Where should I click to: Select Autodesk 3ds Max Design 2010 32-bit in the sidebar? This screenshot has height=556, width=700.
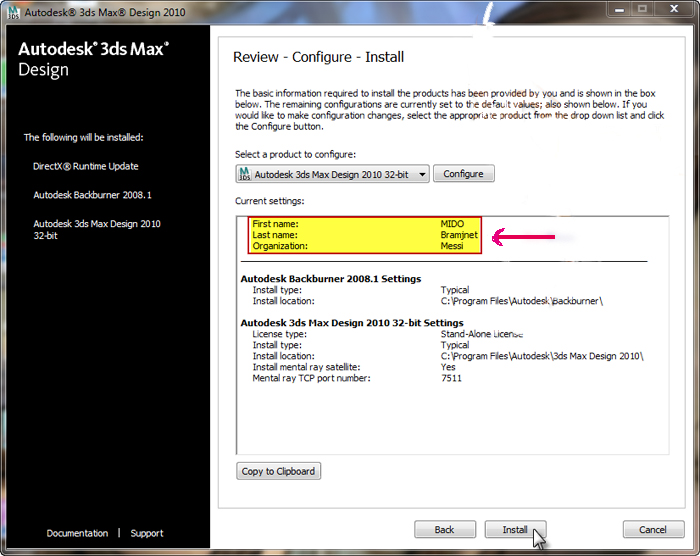click(x=97, y=230)
